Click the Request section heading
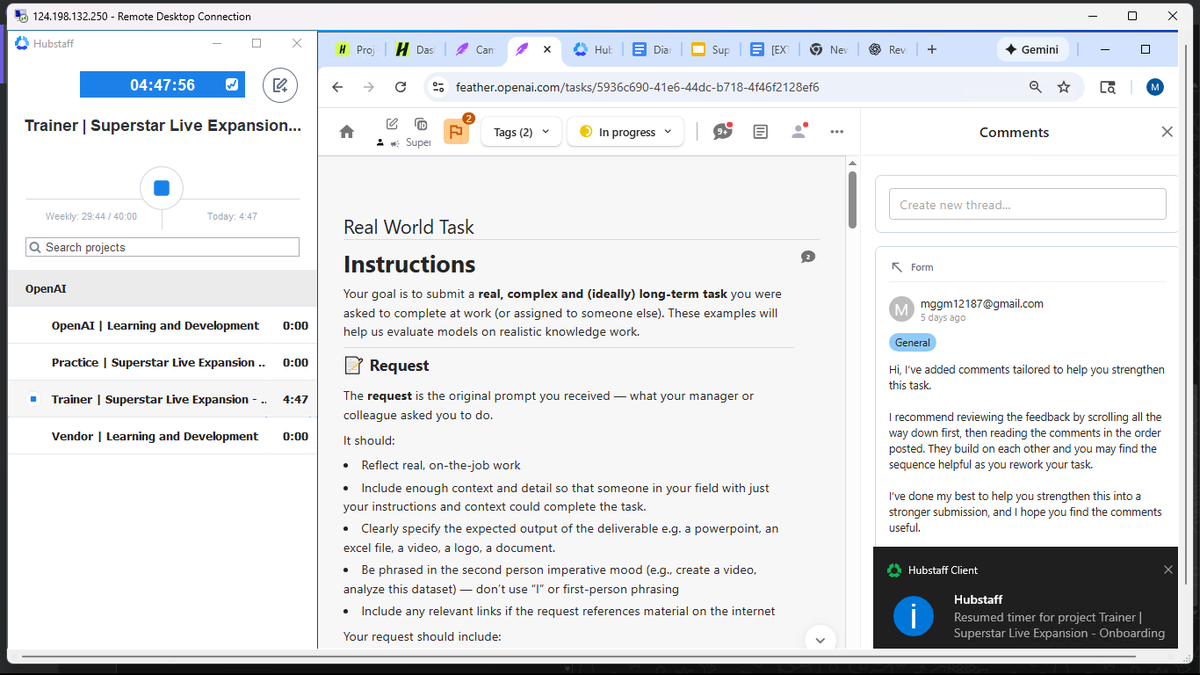This screenshot has height=675, width=1200. (399, 366)
